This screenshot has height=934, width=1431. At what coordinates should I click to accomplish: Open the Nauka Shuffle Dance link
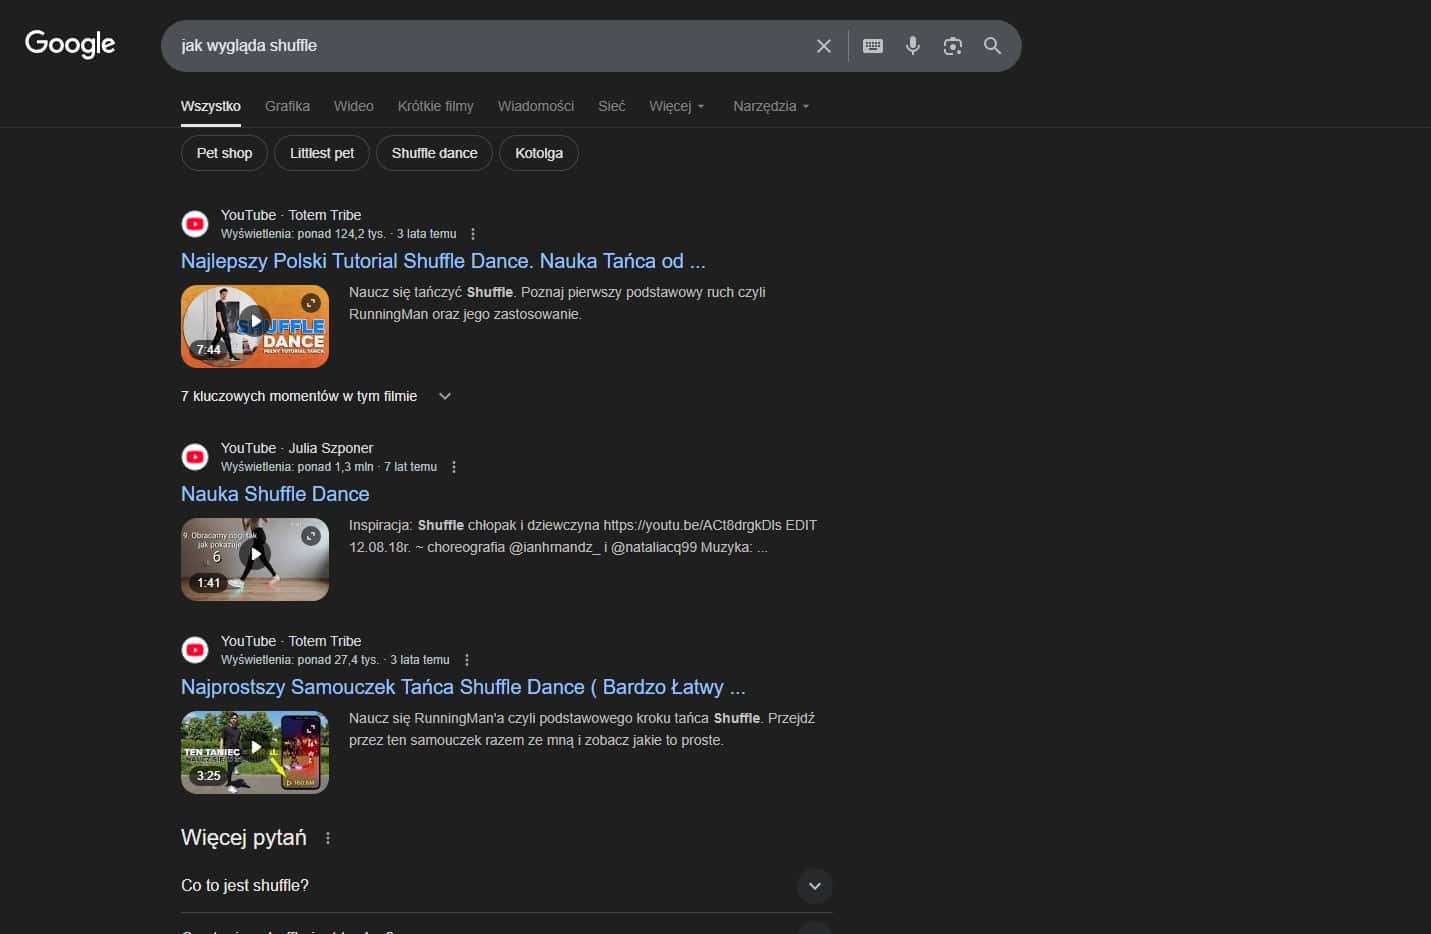tap(275, 494)
